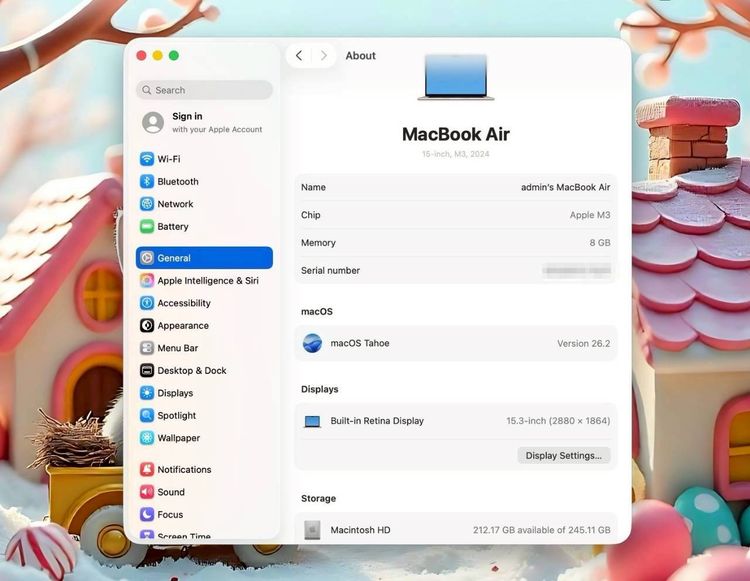The width and height of the screenshot is (750, 581).
Task: Click the Version 26.2 text
Action: pyautogui.click(x=584, y=343)
